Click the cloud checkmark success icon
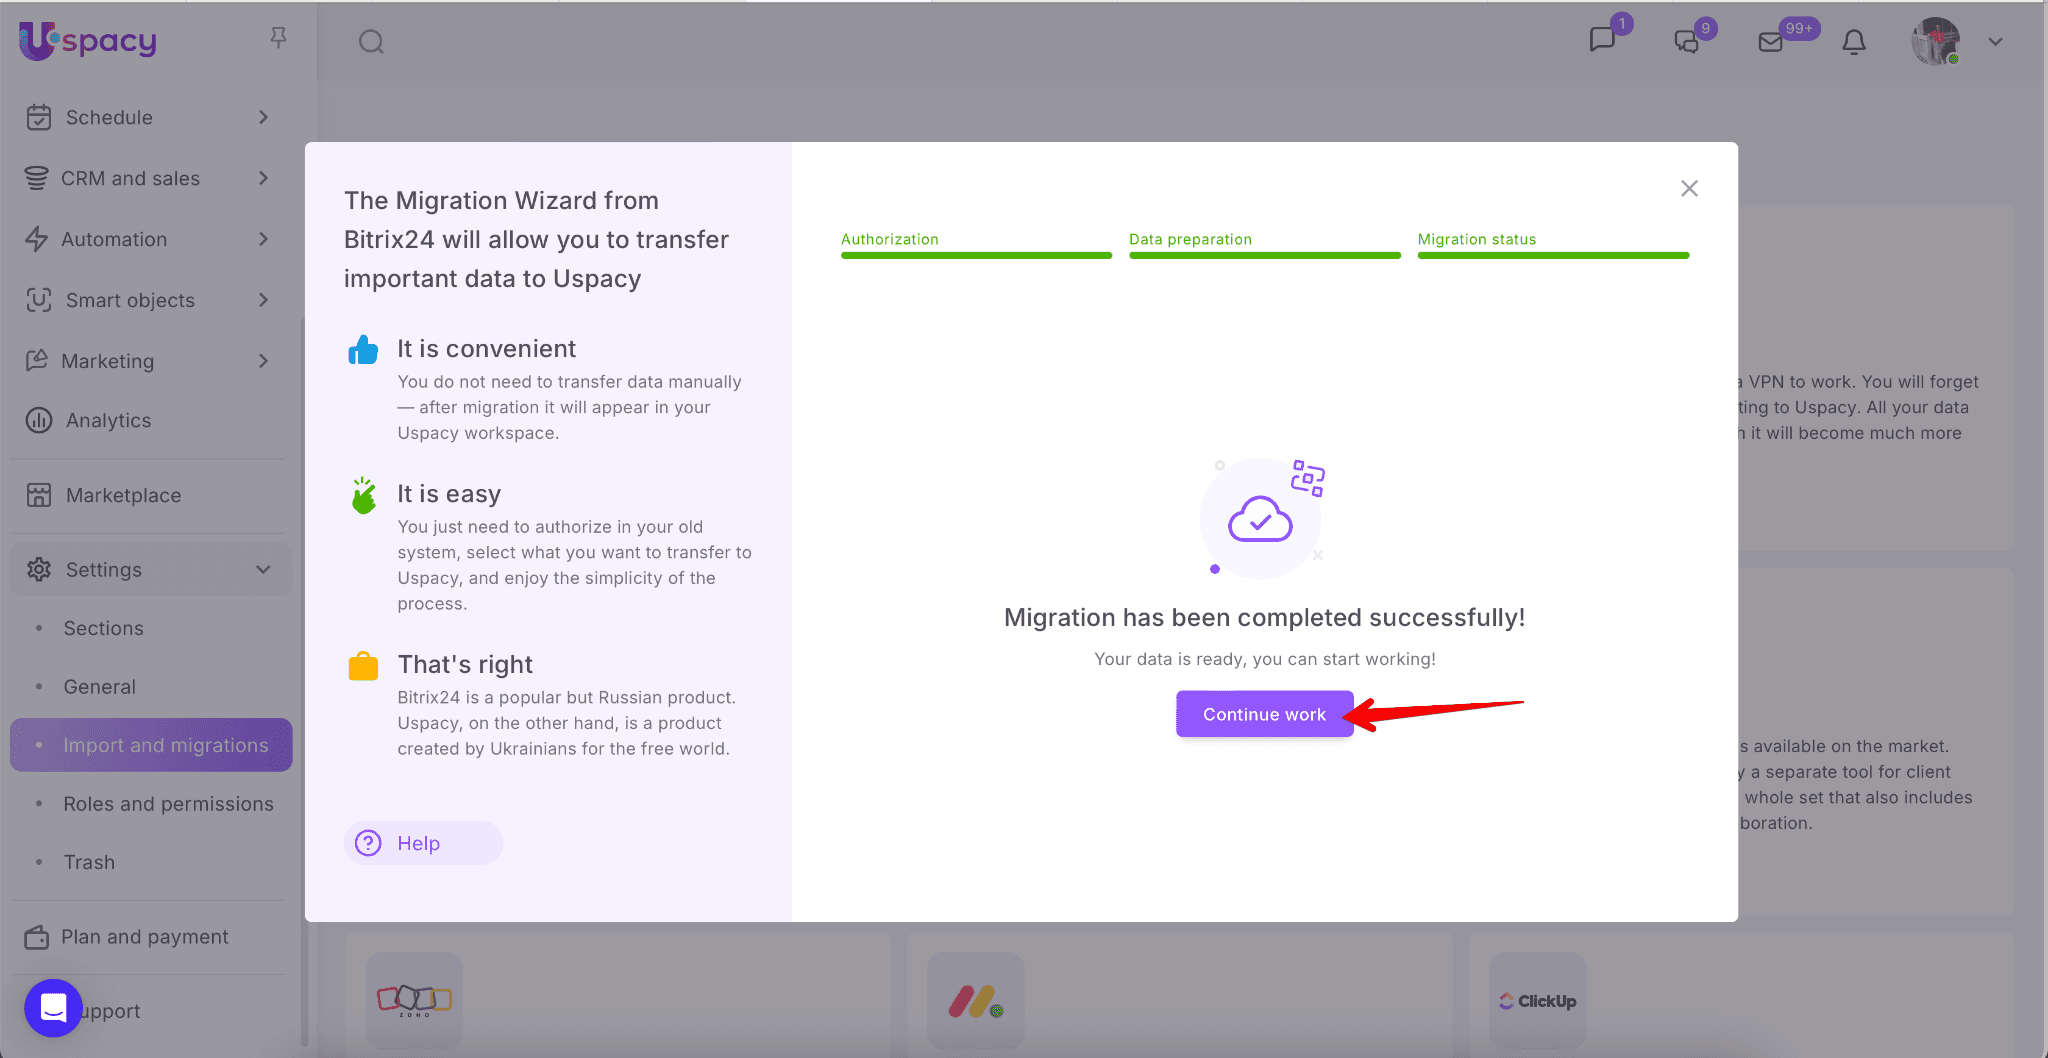2048x1058 pixels. tap(1260, 518)
